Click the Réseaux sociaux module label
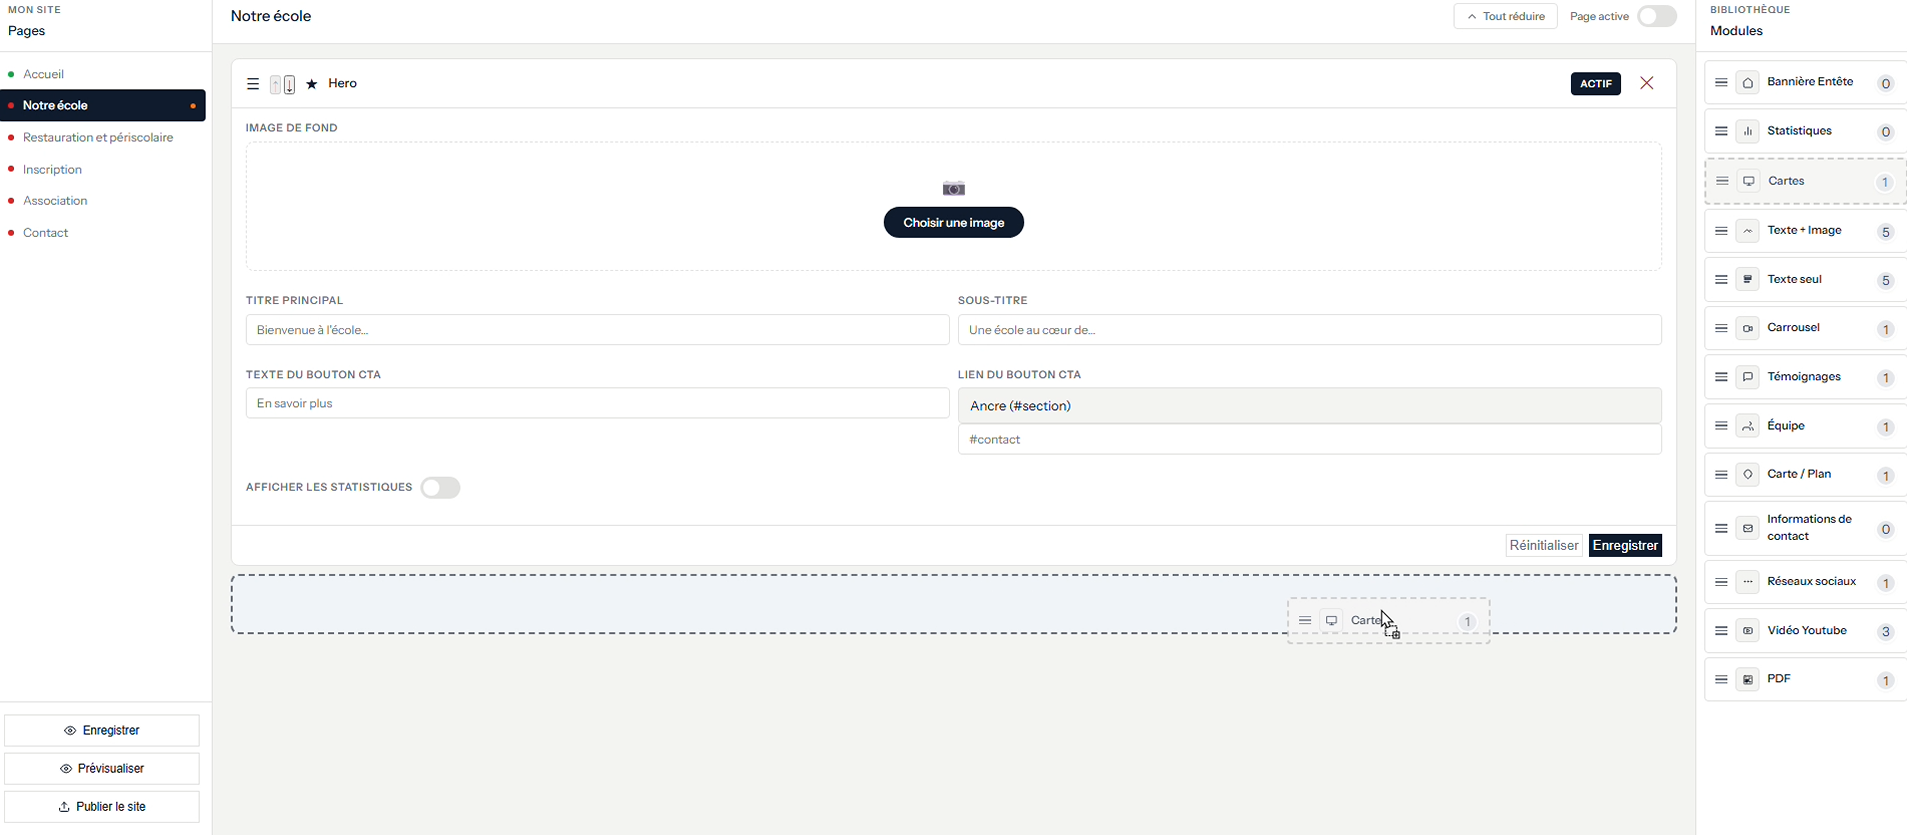 coord(1811,582)
